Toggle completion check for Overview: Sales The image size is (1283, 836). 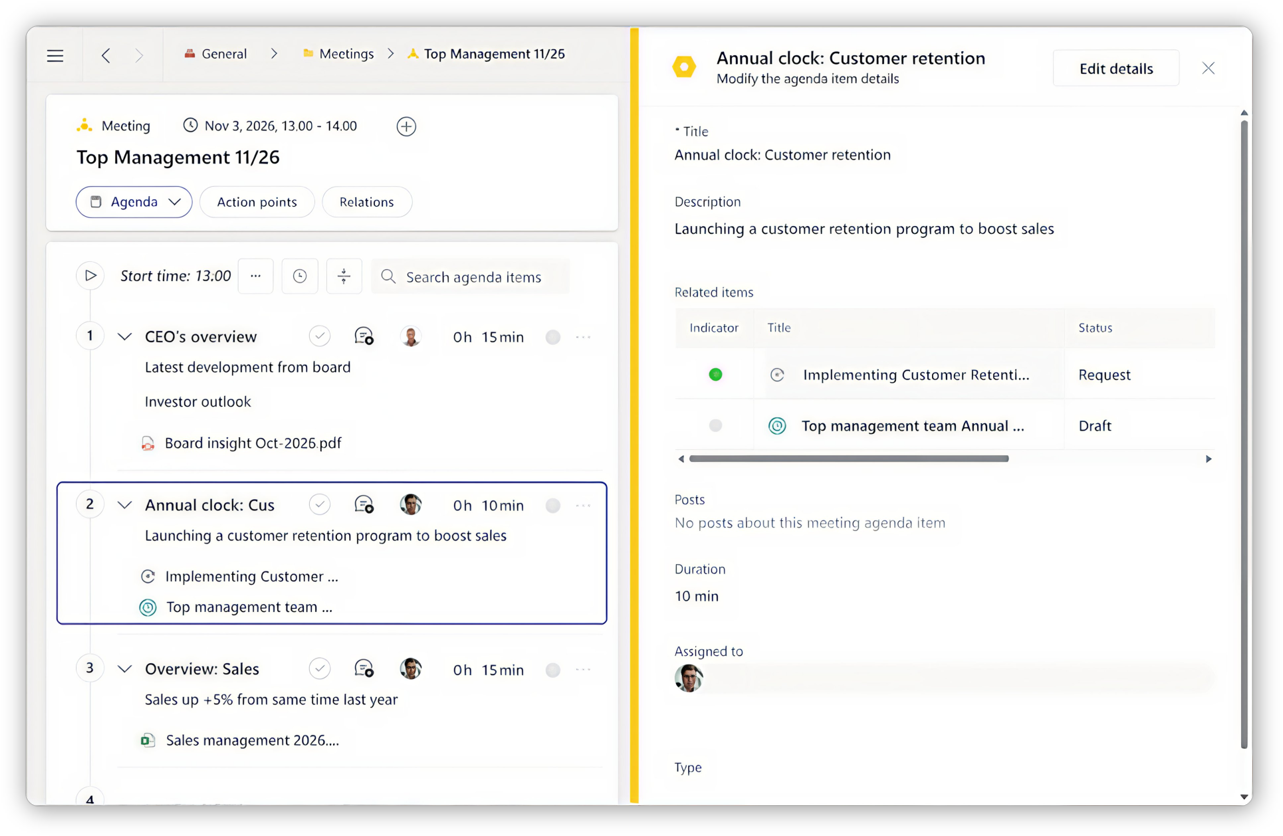point(320,669)
